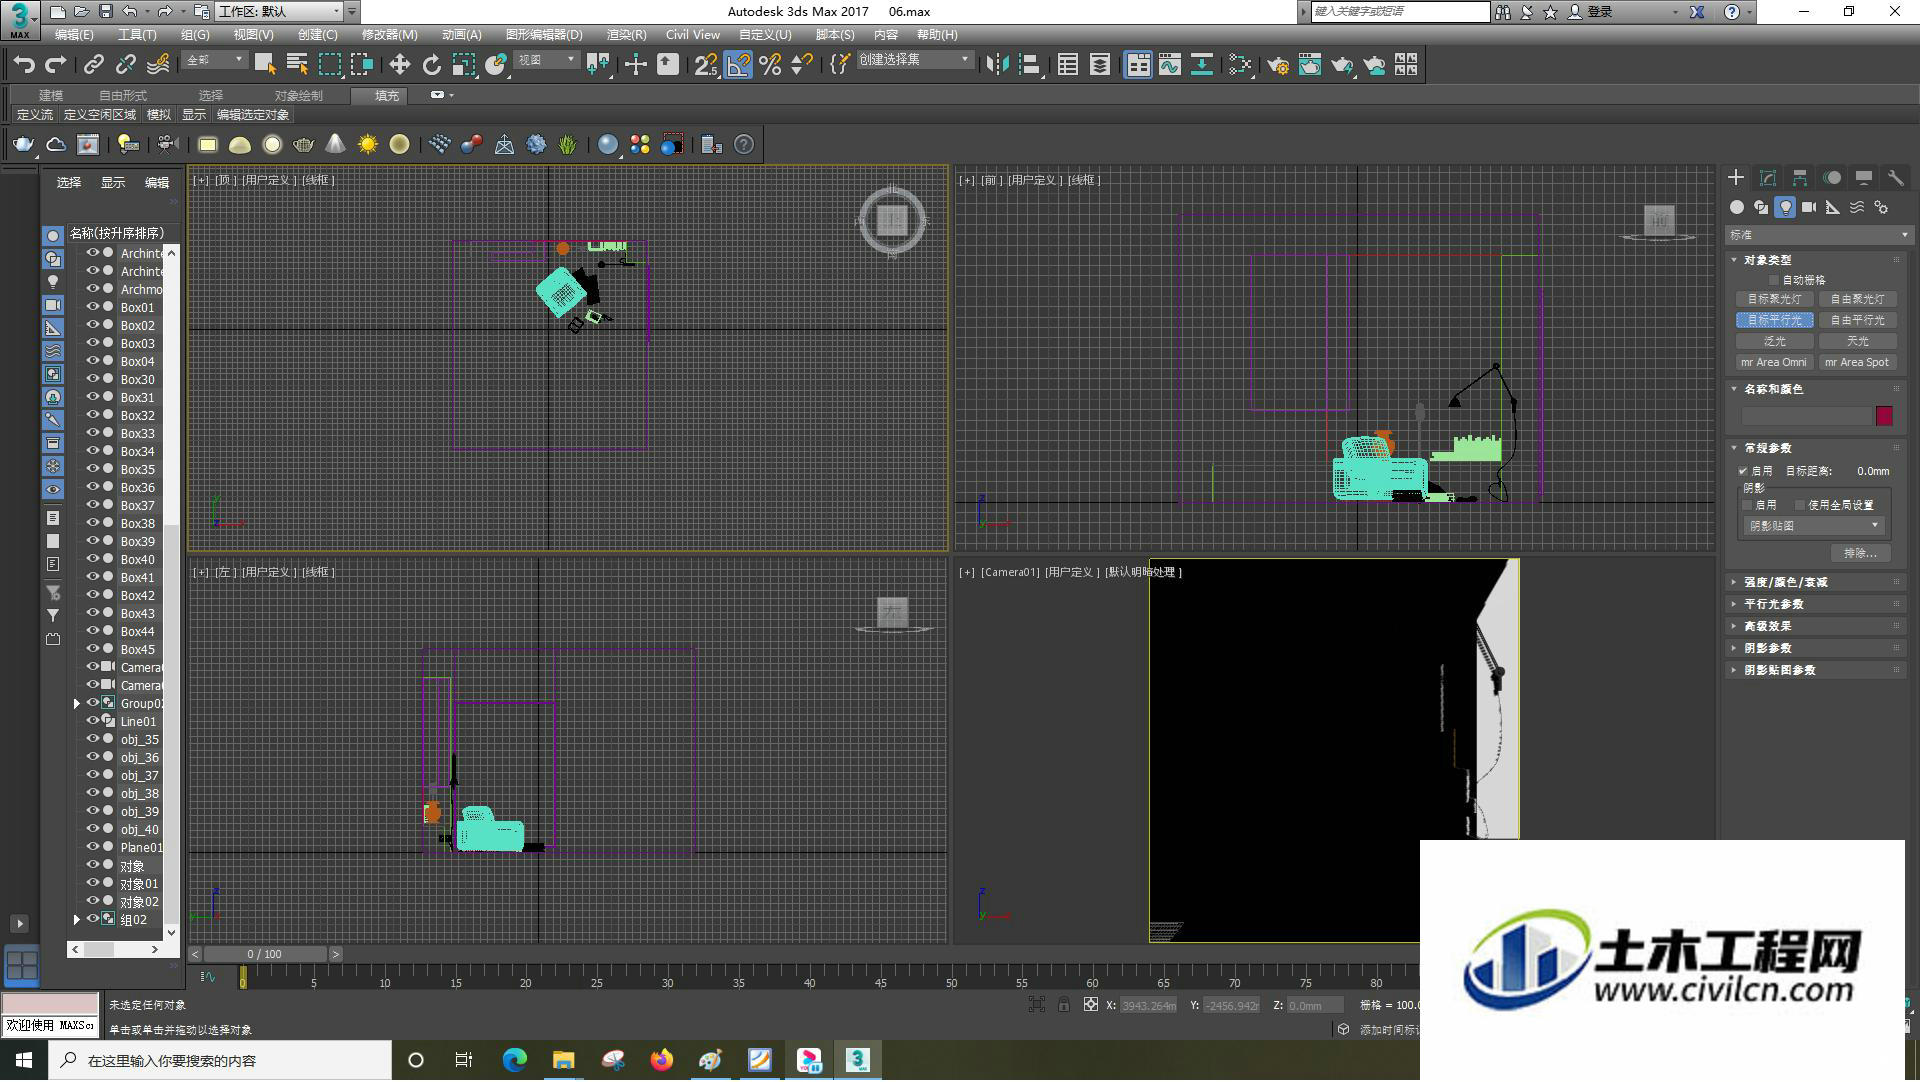Expand the Group02 tree item
1920x1082 pixels.
(x=77, y=703)
